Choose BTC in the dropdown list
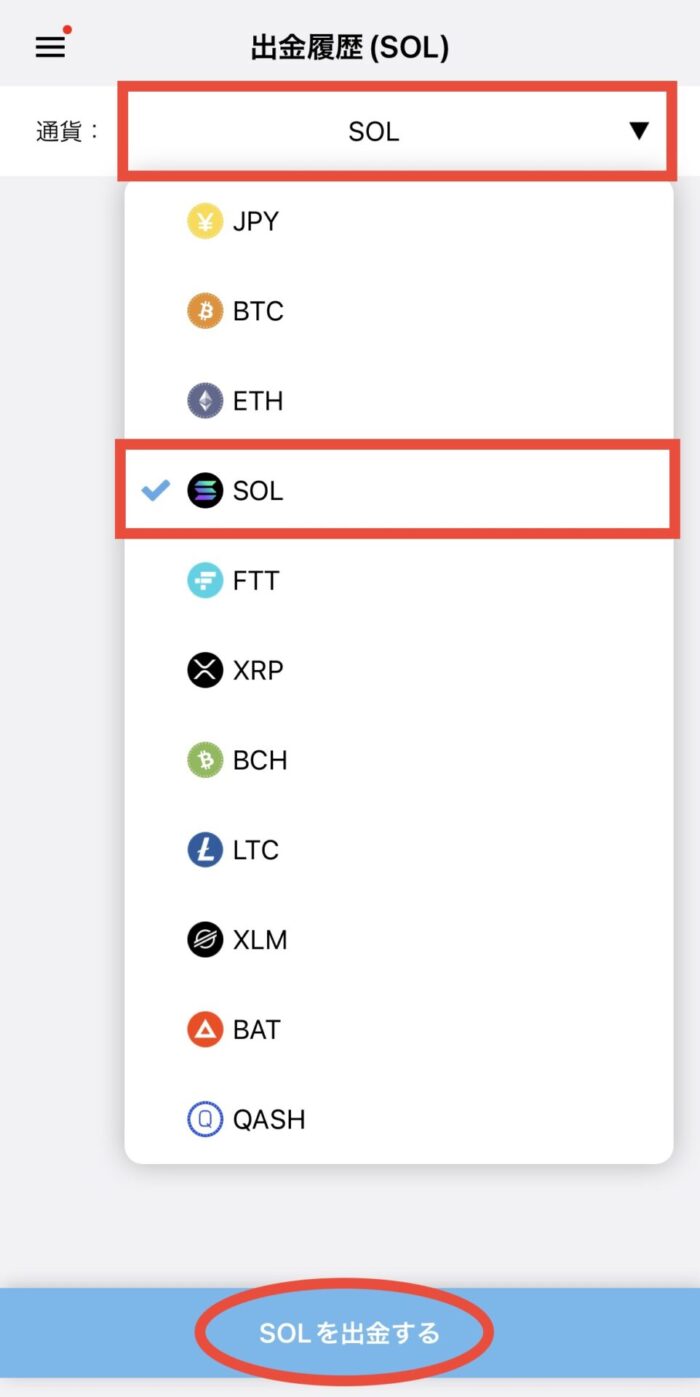Viewport: 700px width, 1397px height. coord(398,312)
